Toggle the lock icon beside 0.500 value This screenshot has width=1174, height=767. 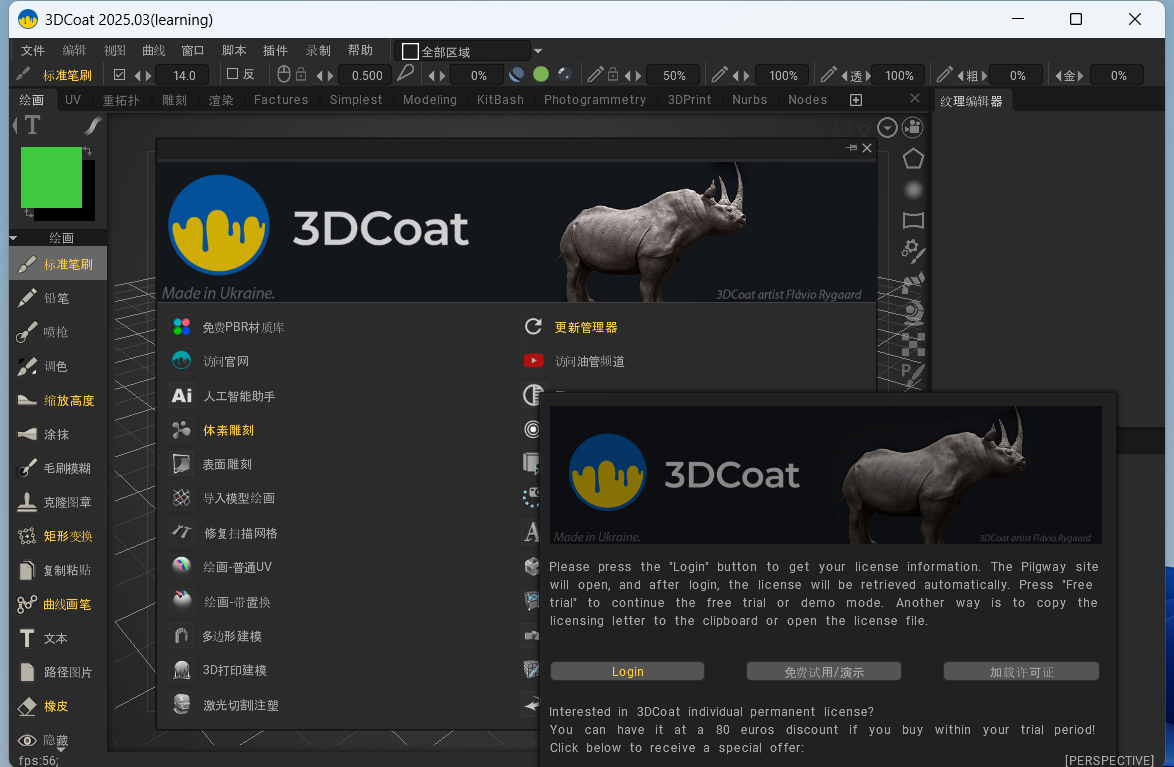coord(301,74)
